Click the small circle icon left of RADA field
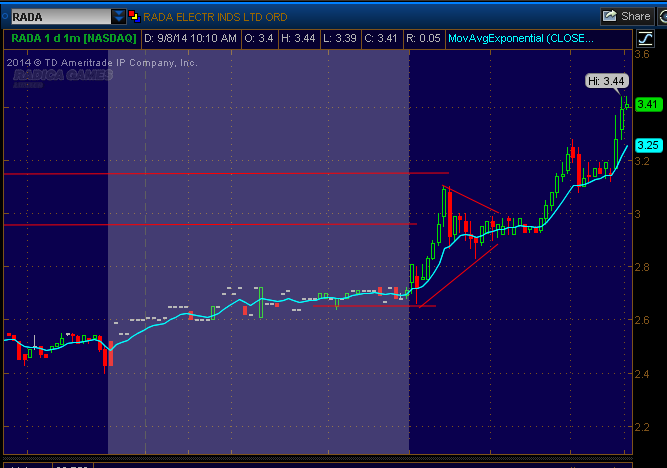Screen dimensions: 667x468 point(5,16)
